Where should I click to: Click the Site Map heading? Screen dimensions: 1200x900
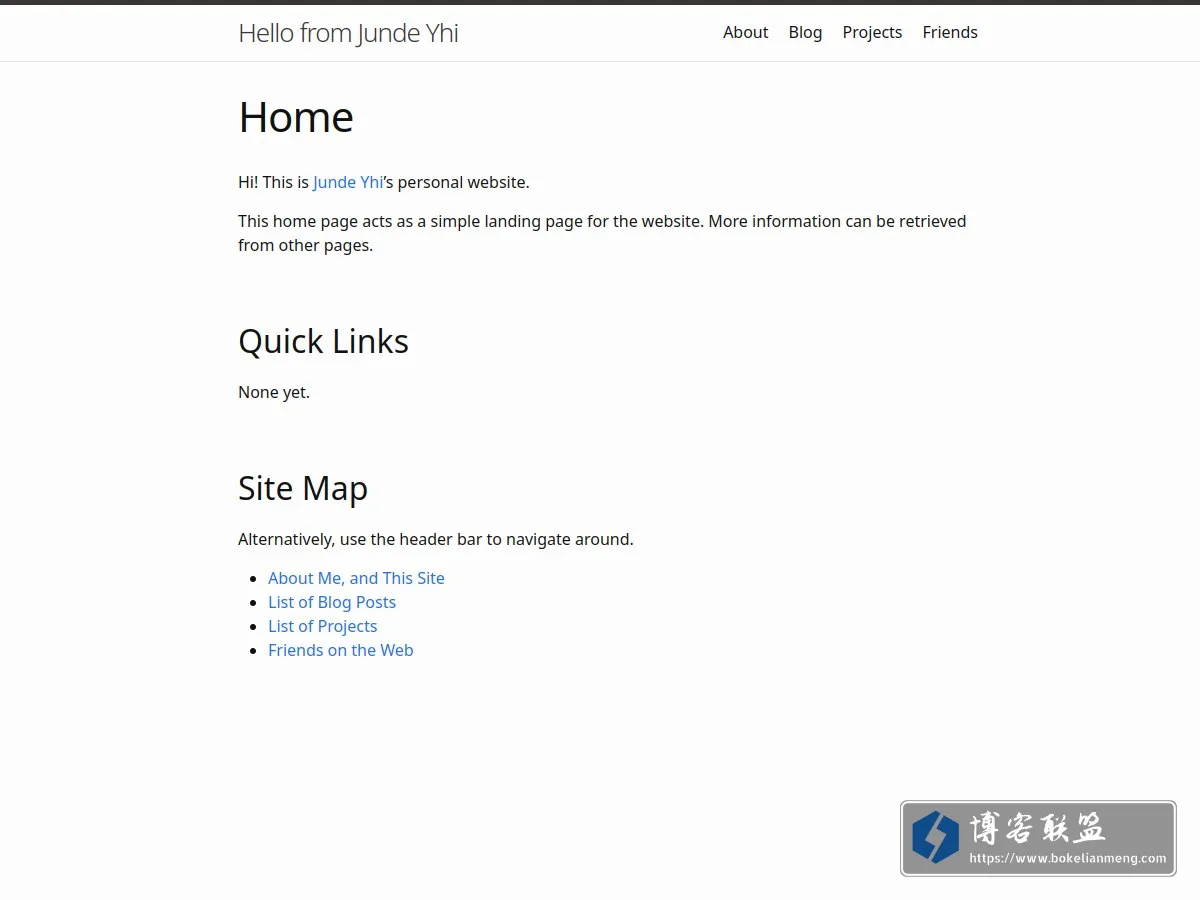click(303, 488)
